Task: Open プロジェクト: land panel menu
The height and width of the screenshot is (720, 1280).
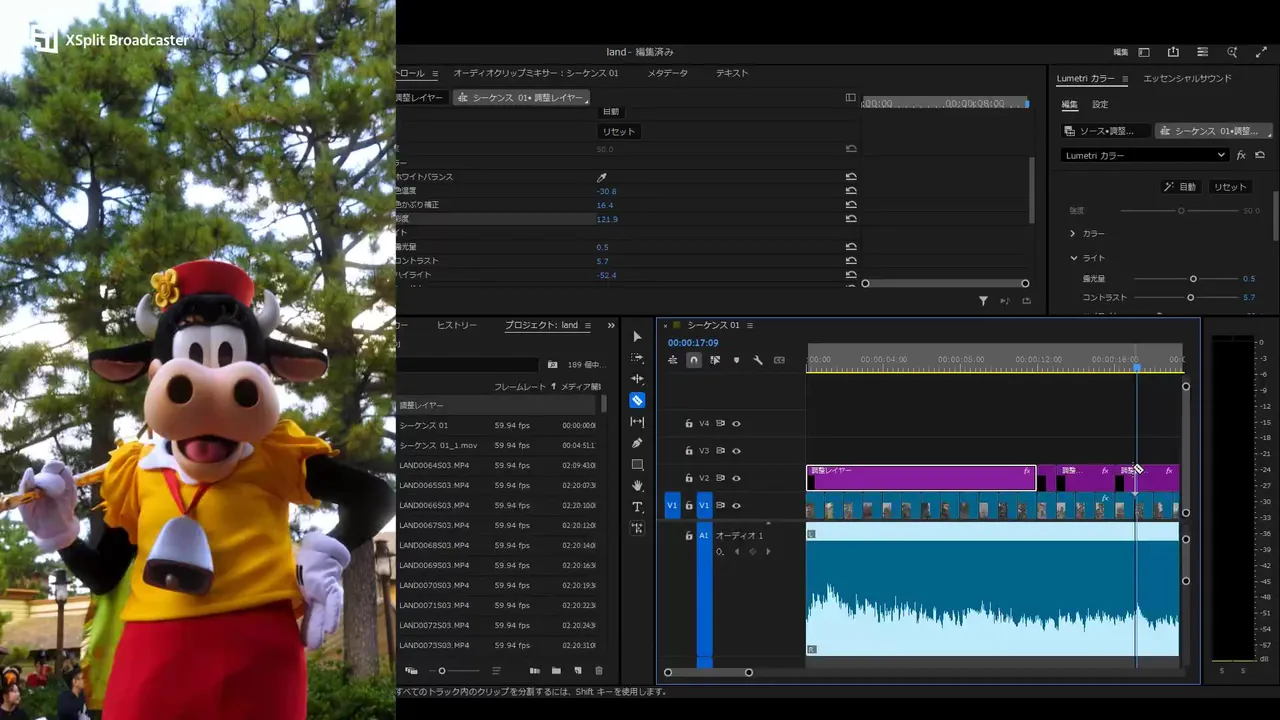Action: coord(587,325)
